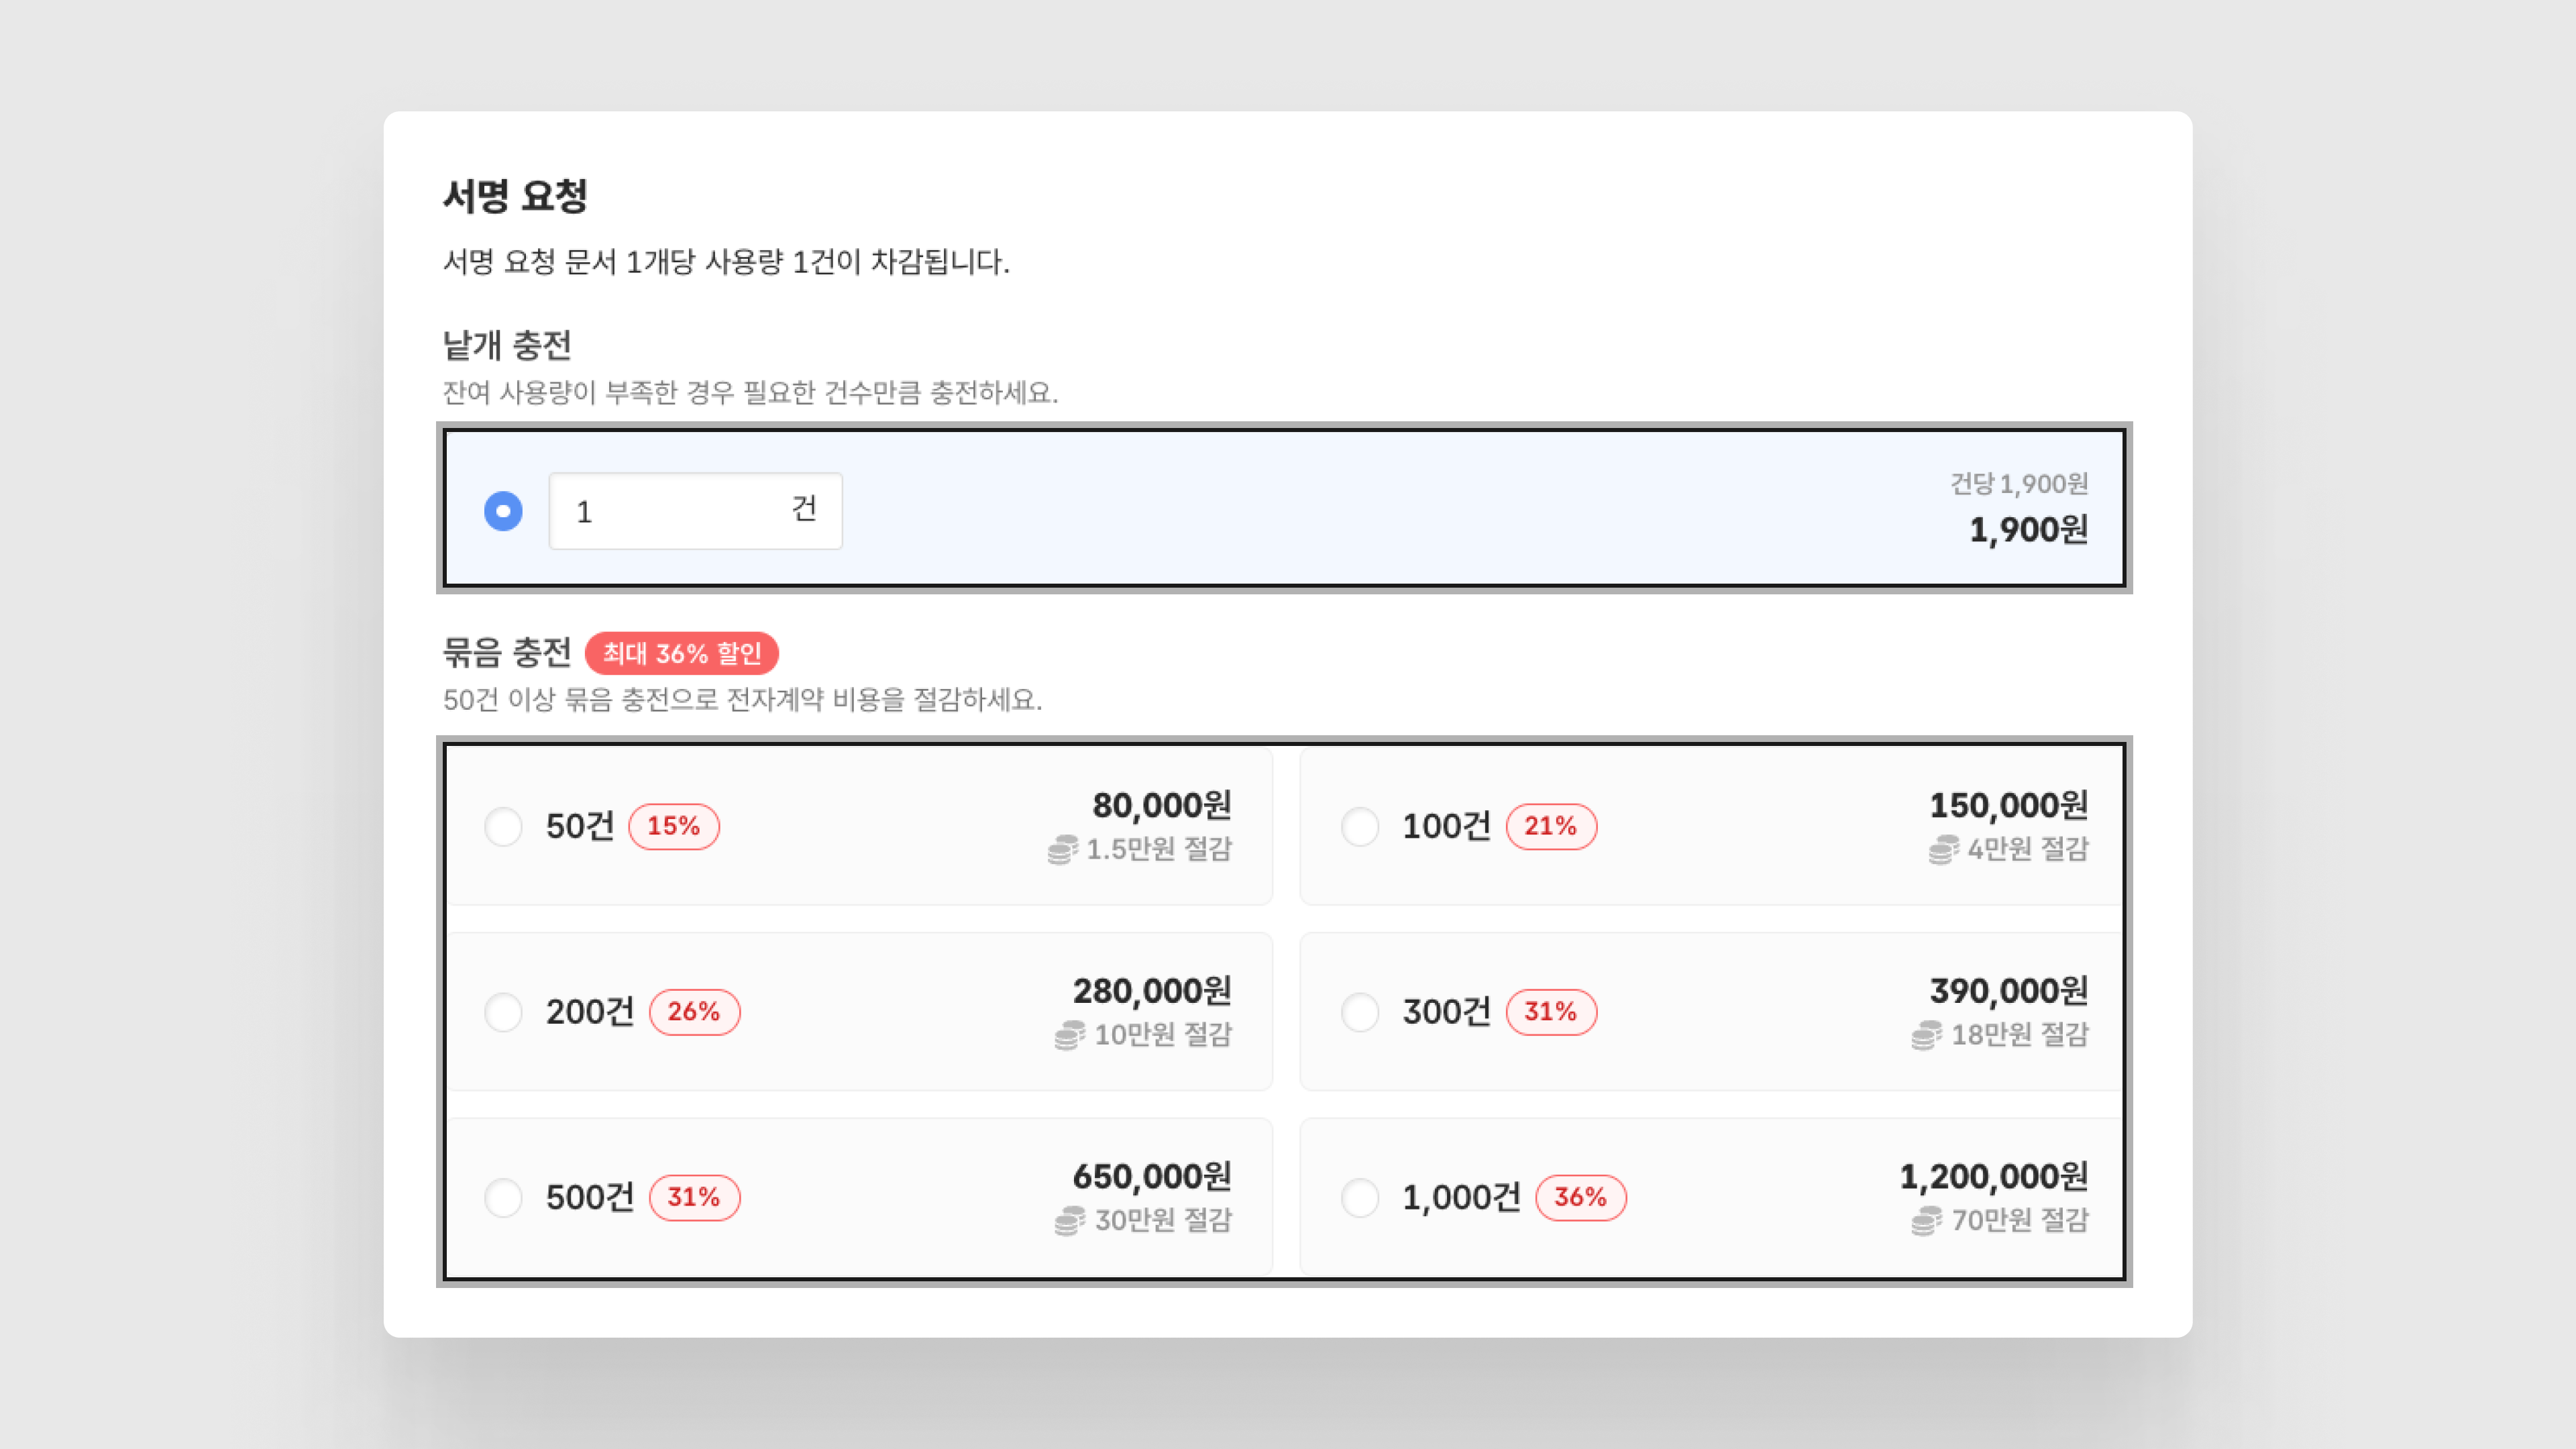Click the coin icon beside 70만원 절감
Viewport: 2576px width, 1449px height.
point(1926,1220)
